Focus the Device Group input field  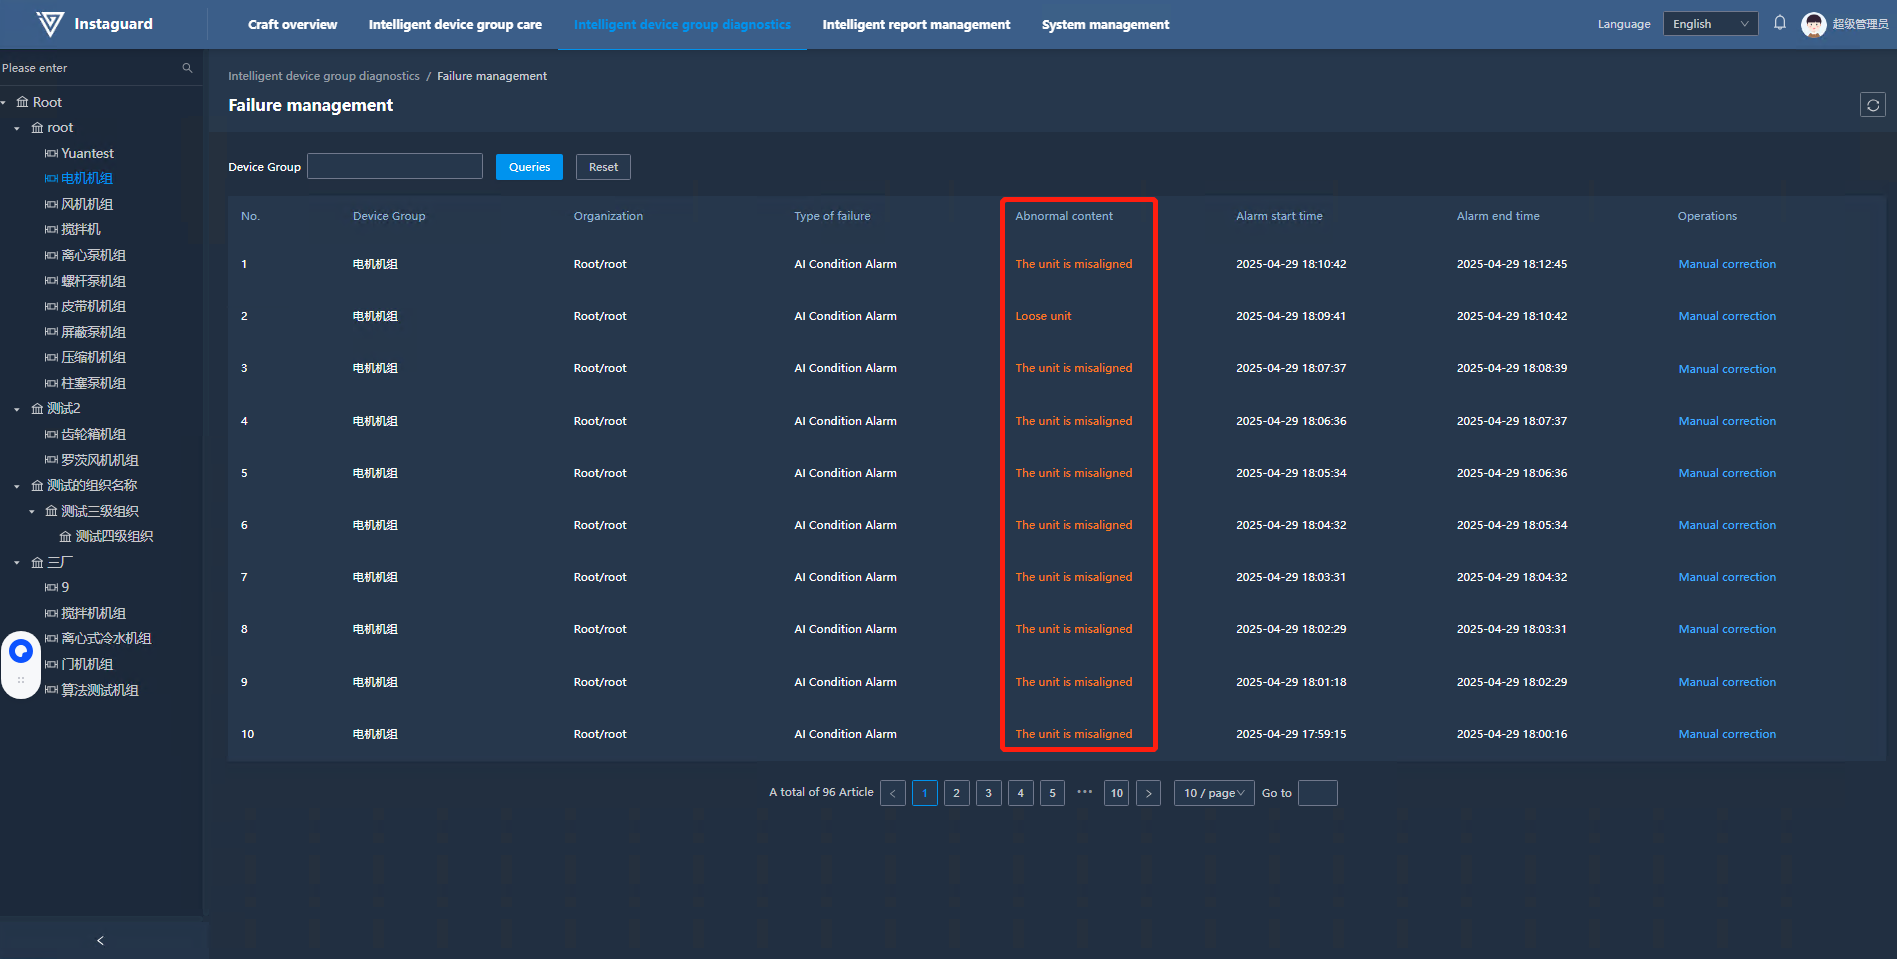point(394,167)
